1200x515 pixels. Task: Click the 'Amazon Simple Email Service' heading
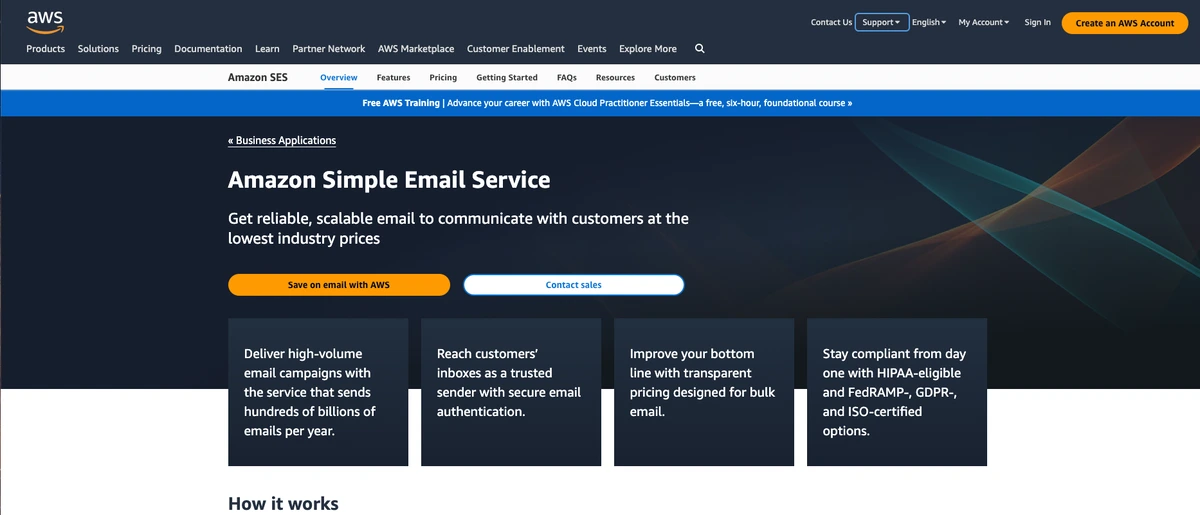click(389, 180)
